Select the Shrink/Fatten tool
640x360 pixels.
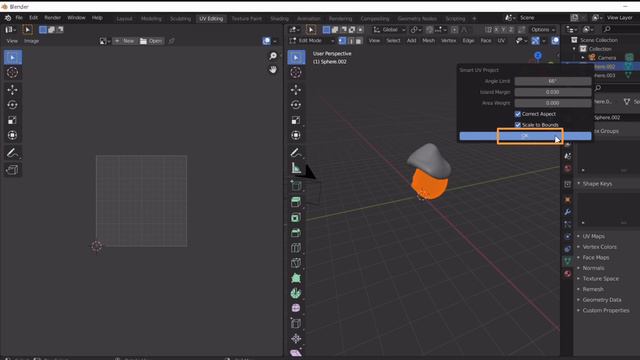point(296,338)
